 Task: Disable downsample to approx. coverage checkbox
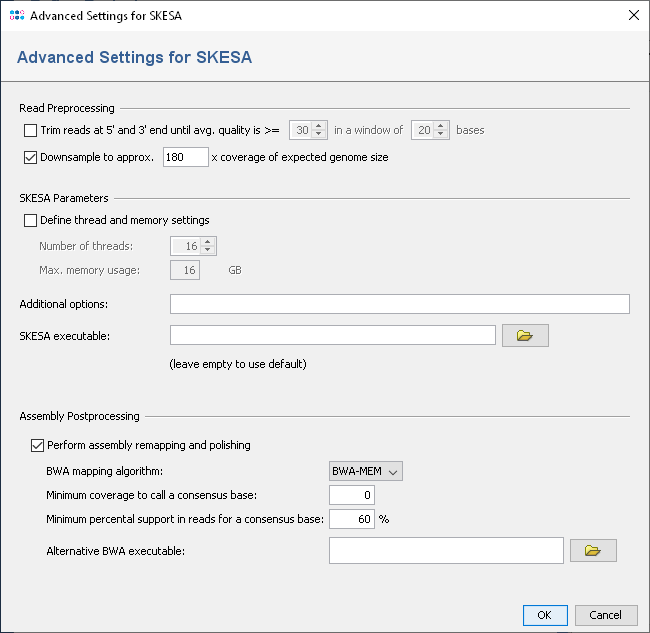29,157
